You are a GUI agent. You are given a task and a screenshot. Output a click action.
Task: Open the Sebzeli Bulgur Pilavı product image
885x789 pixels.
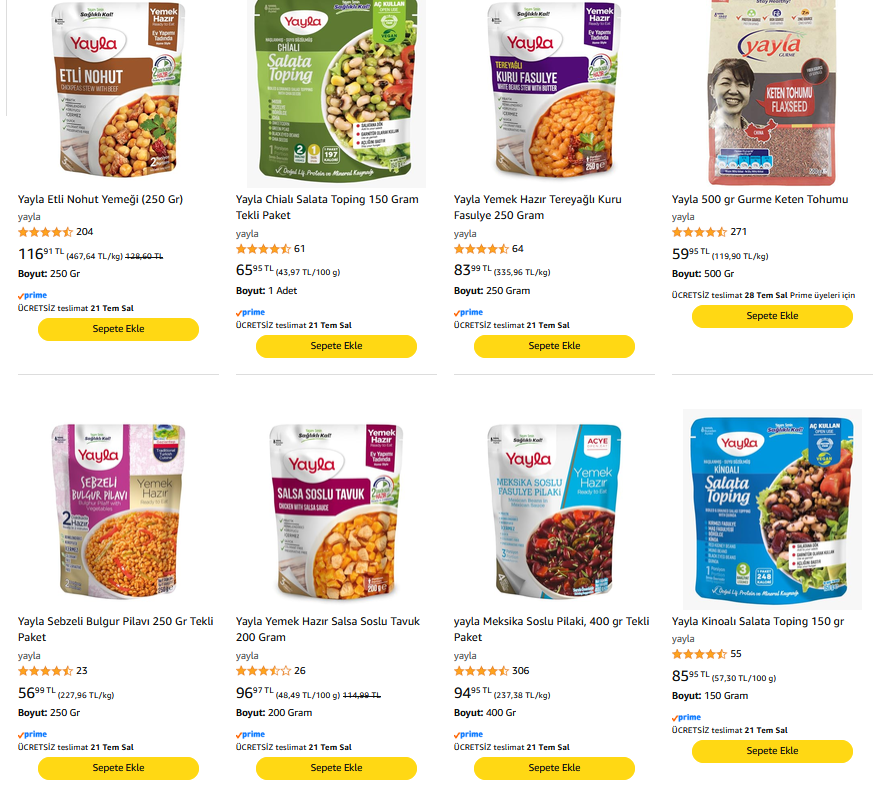click(x=118, y=511)
